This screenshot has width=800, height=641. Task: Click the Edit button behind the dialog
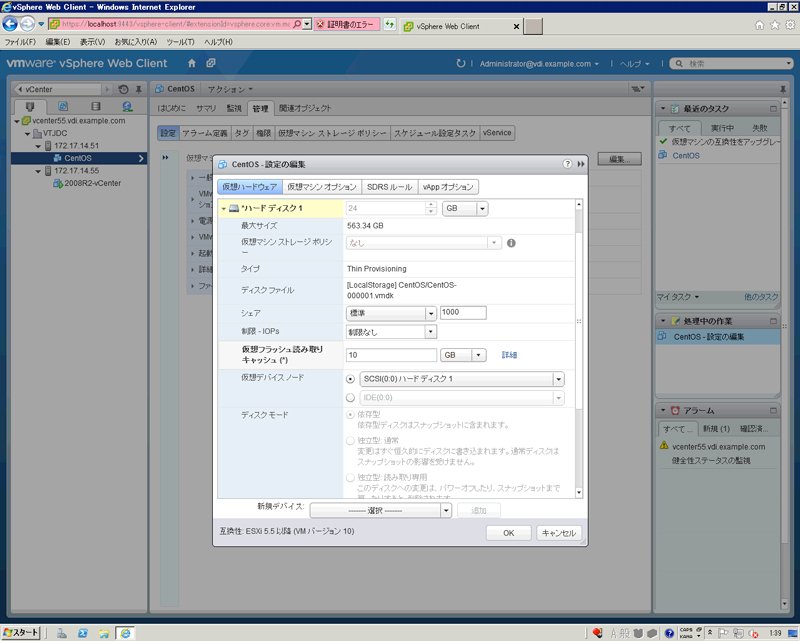click(619, 159)
